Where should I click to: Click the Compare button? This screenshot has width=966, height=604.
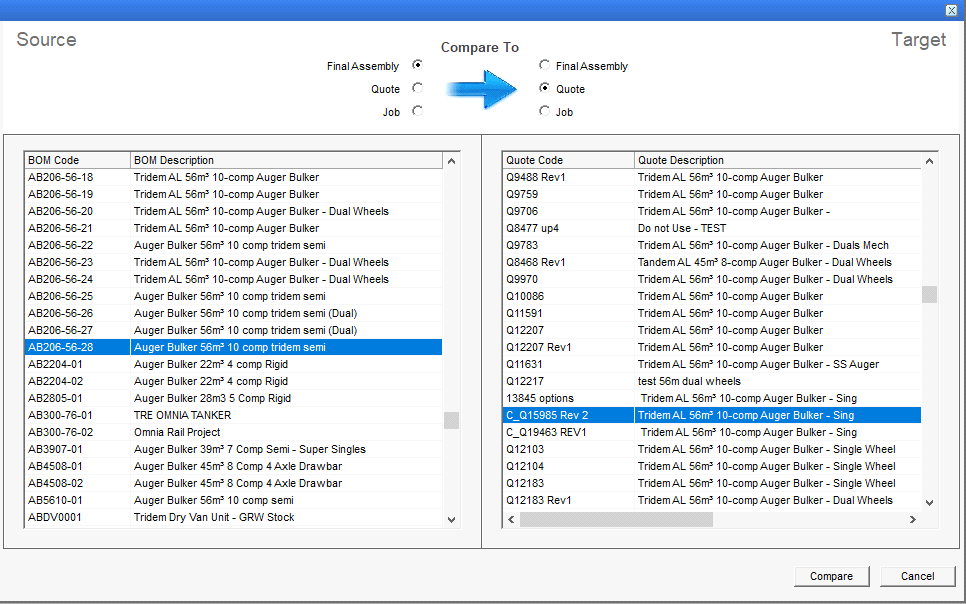[x=831, y=576]
